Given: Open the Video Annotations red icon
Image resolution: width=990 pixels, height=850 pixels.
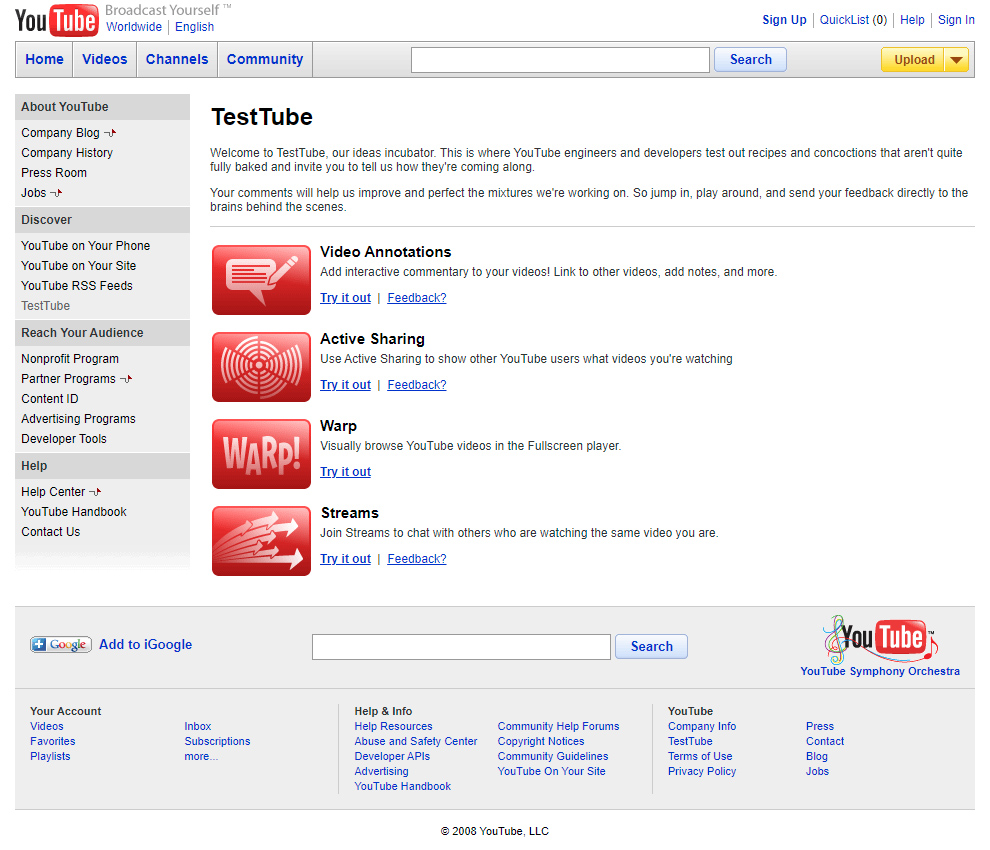Looking at the screenshot, I should 261,280.
